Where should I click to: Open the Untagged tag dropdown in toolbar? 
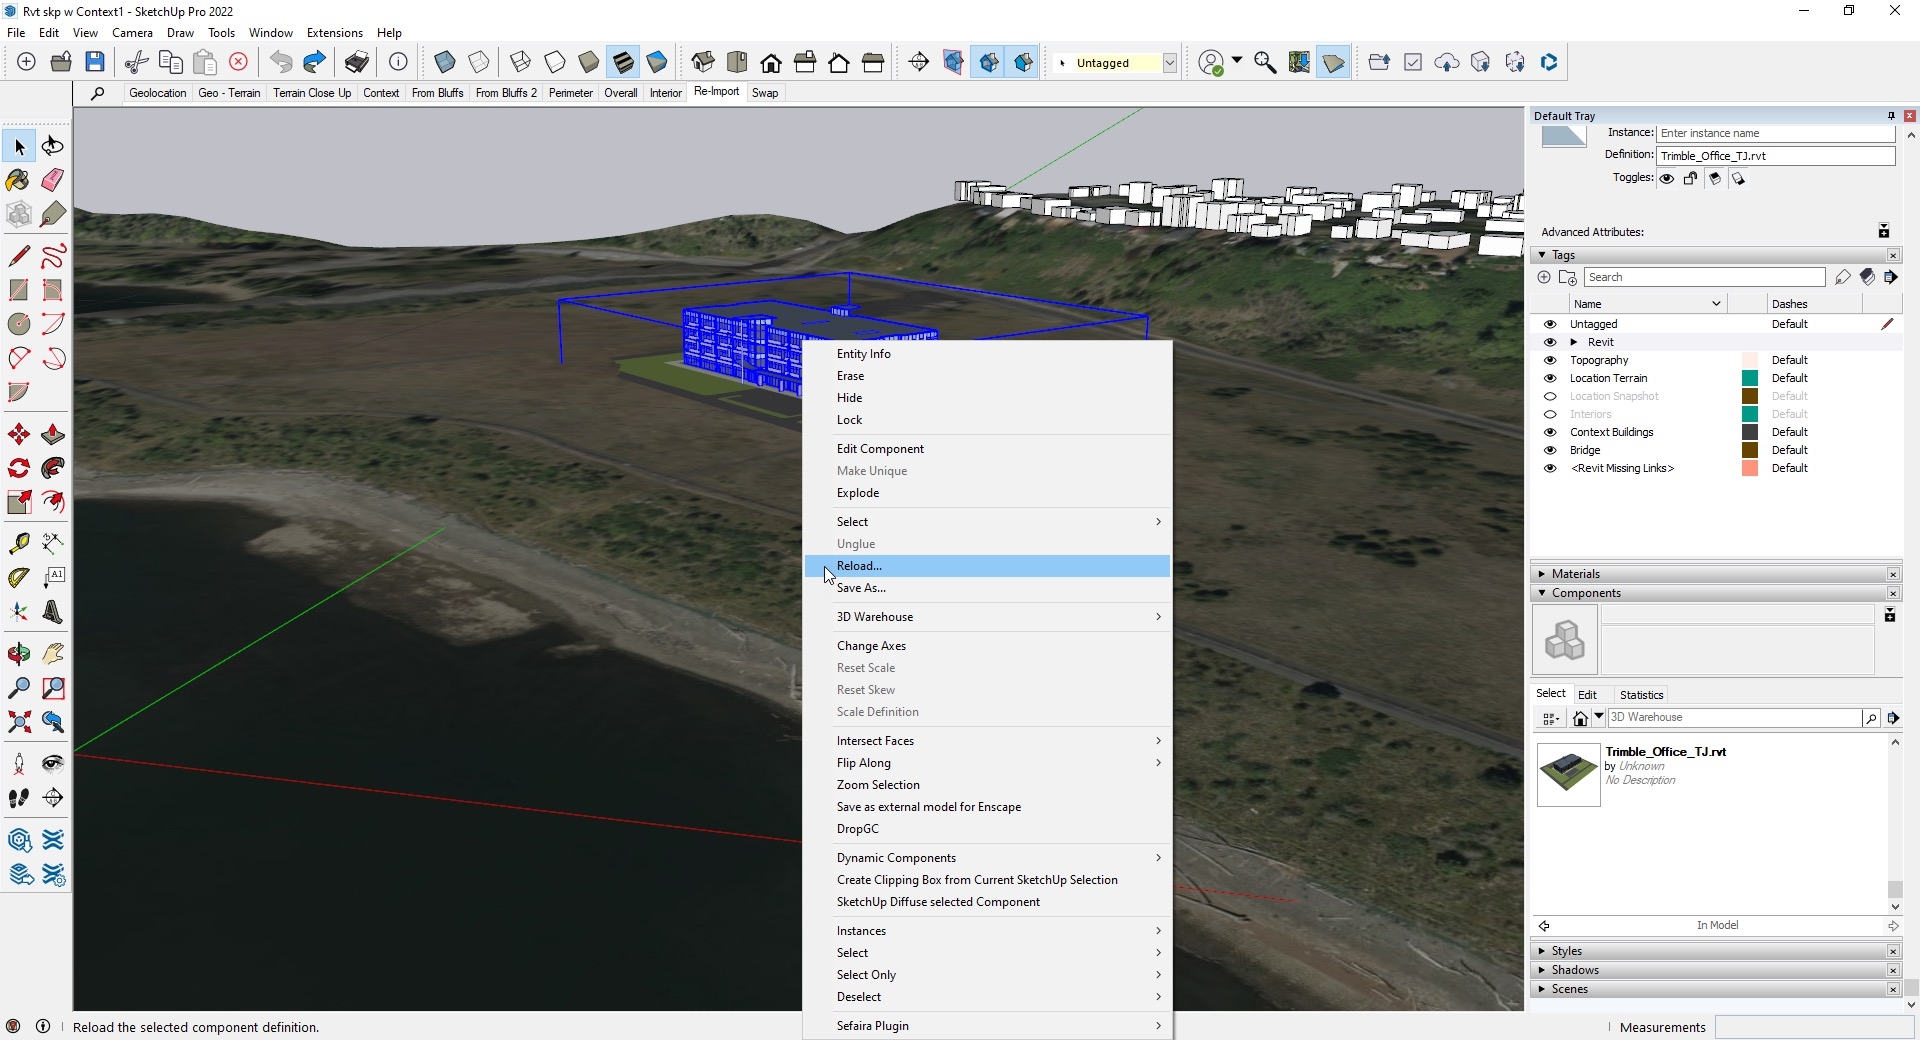(1170, 62)
